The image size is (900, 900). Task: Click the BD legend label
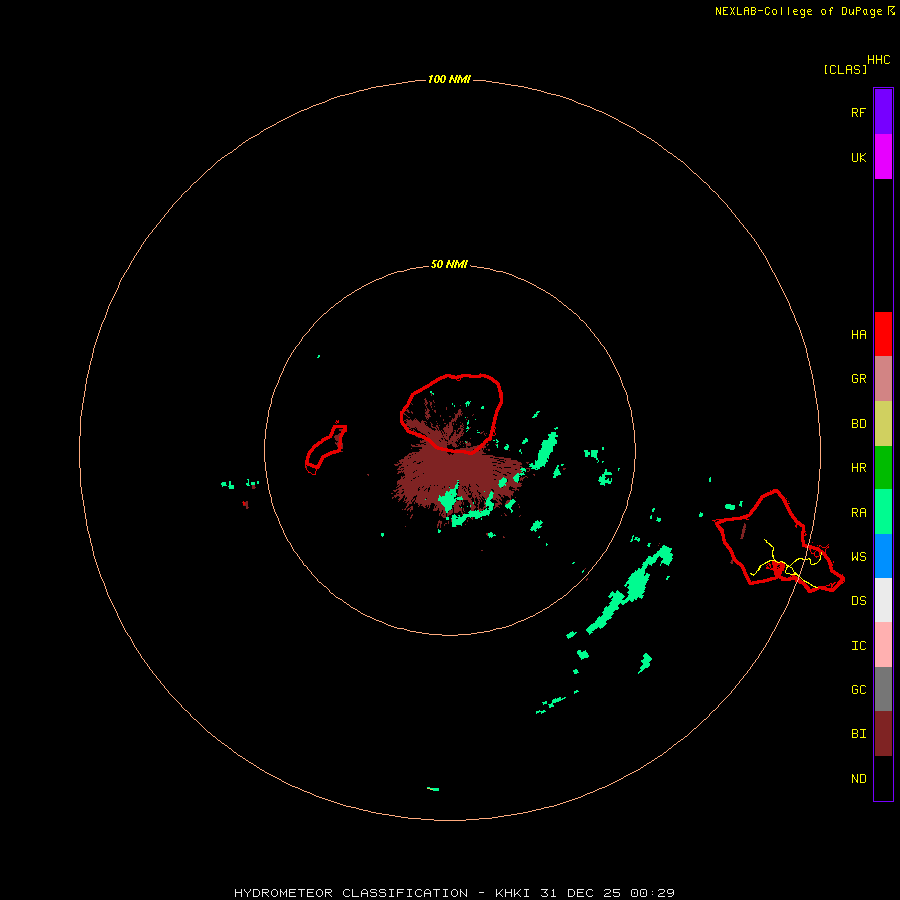[x=858, y=424]
